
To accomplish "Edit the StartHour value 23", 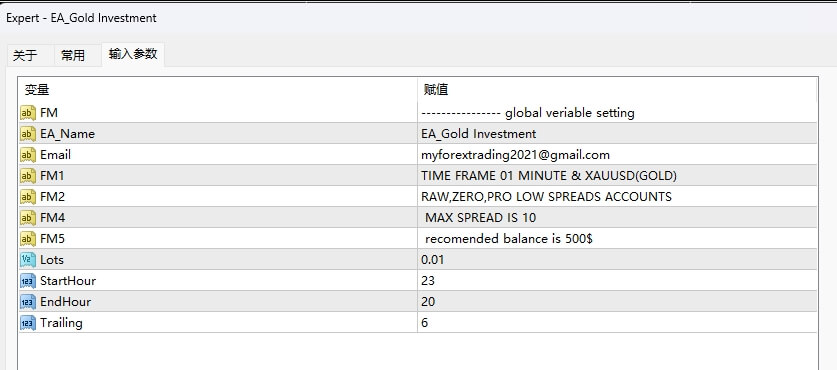I will point(617,281).
